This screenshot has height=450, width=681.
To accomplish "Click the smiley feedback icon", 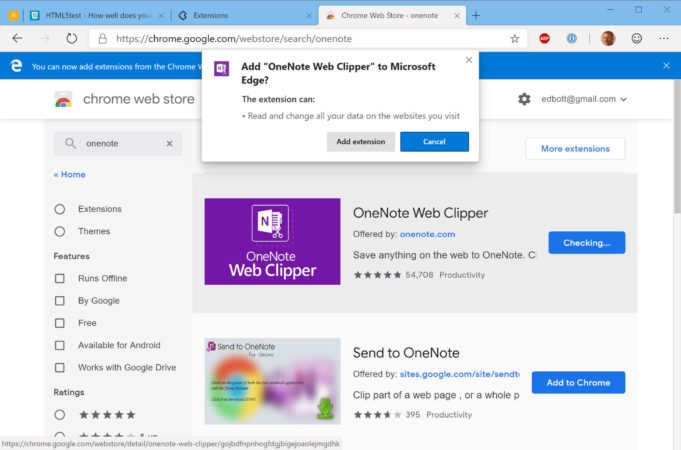I will [637, 39].
